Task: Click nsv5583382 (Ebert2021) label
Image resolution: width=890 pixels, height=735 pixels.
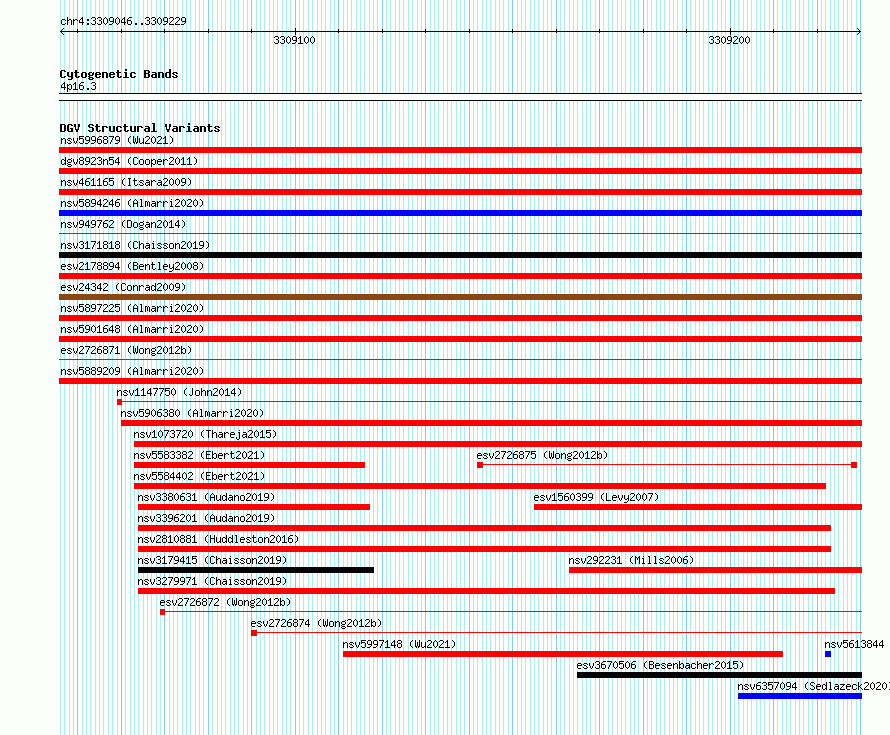Action: (199, 455)
